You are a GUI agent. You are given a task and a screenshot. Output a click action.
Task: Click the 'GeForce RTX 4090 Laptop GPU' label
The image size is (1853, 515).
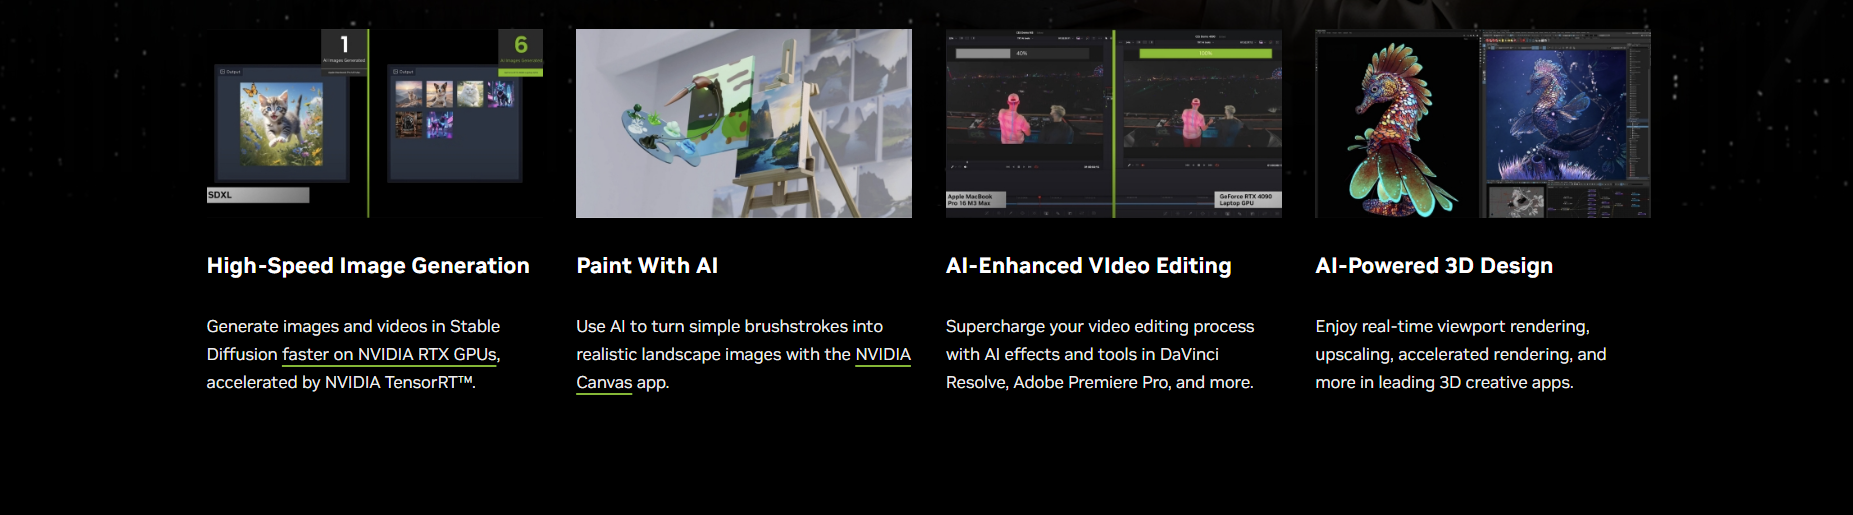pos(1246,200)
